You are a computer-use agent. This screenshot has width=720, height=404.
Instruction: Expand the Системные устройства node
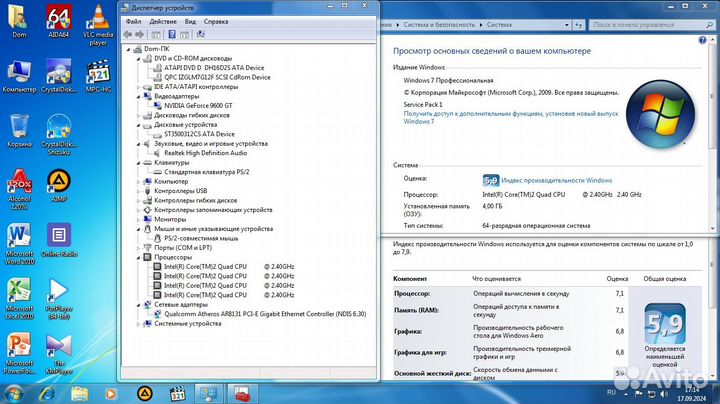[x=138, y=324]
